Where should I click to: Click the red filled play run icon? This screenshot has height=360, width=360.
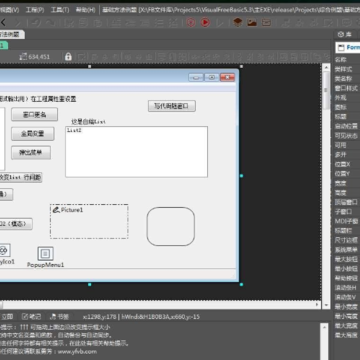click(x=205, y=22)
